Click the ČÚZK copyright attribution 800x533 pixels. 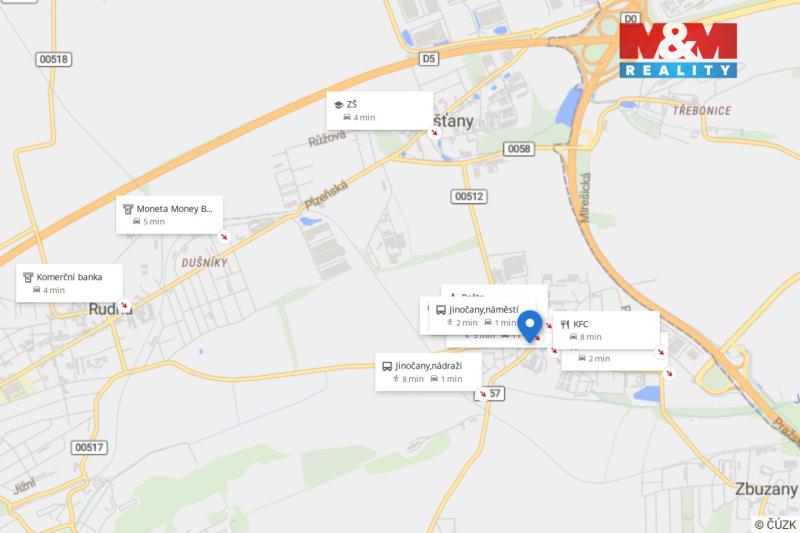click(x=776, y=524)
